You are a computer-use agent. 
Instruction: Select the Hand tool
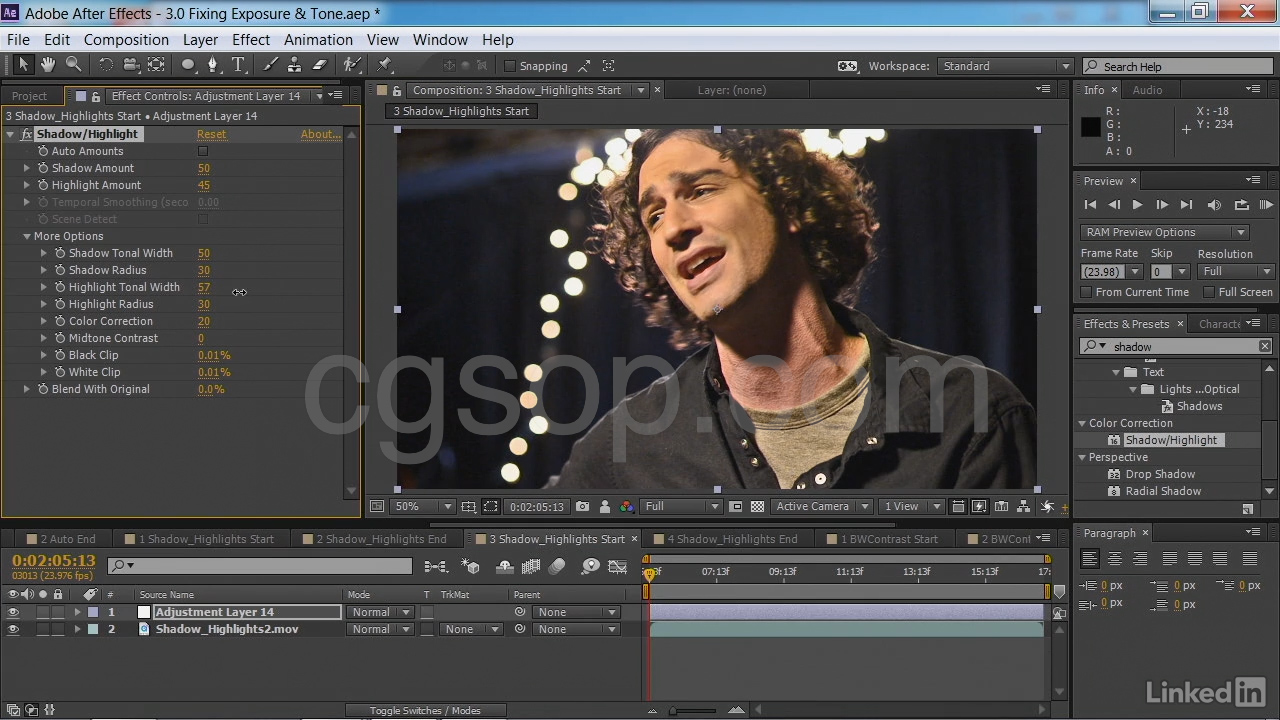point(48,65)
